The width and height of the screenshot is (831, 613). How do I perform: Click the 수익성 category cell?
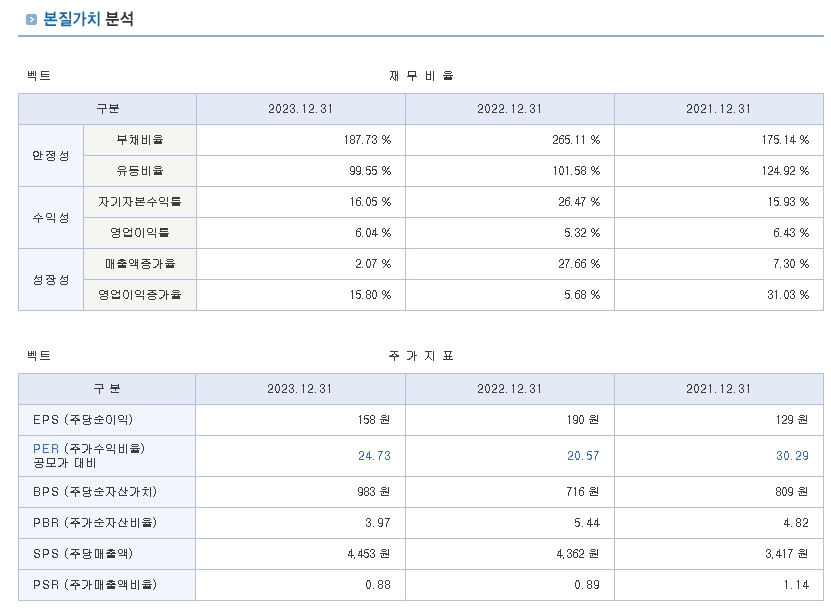point(51,217)
